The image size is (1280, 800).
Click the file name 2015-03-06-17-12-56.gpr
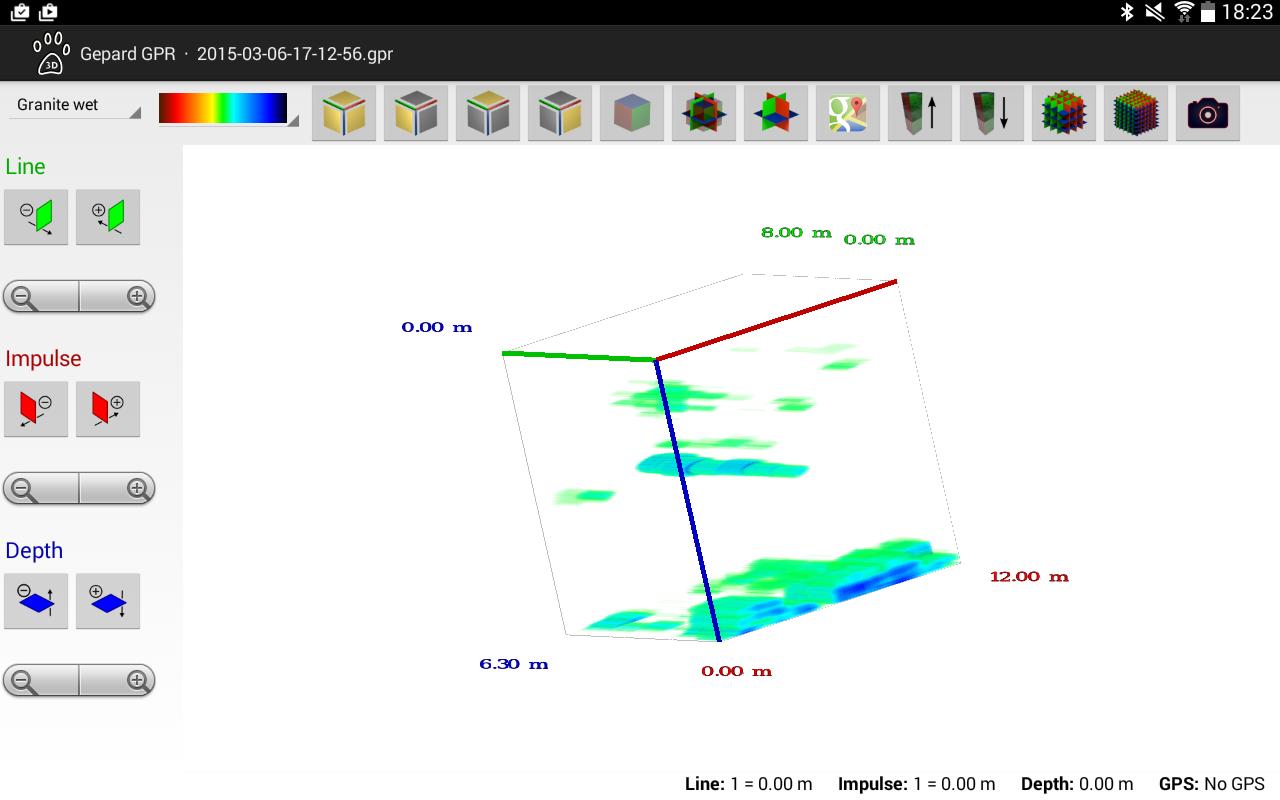click(295, 54)
